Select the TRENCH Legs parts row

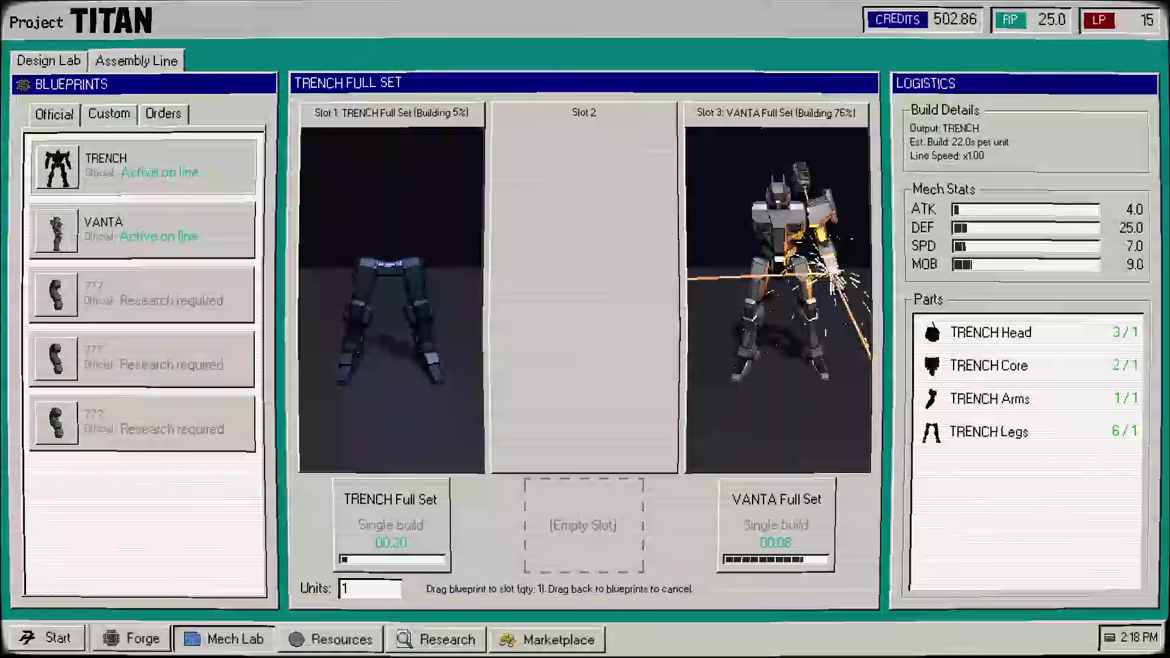click(1028, 432)
